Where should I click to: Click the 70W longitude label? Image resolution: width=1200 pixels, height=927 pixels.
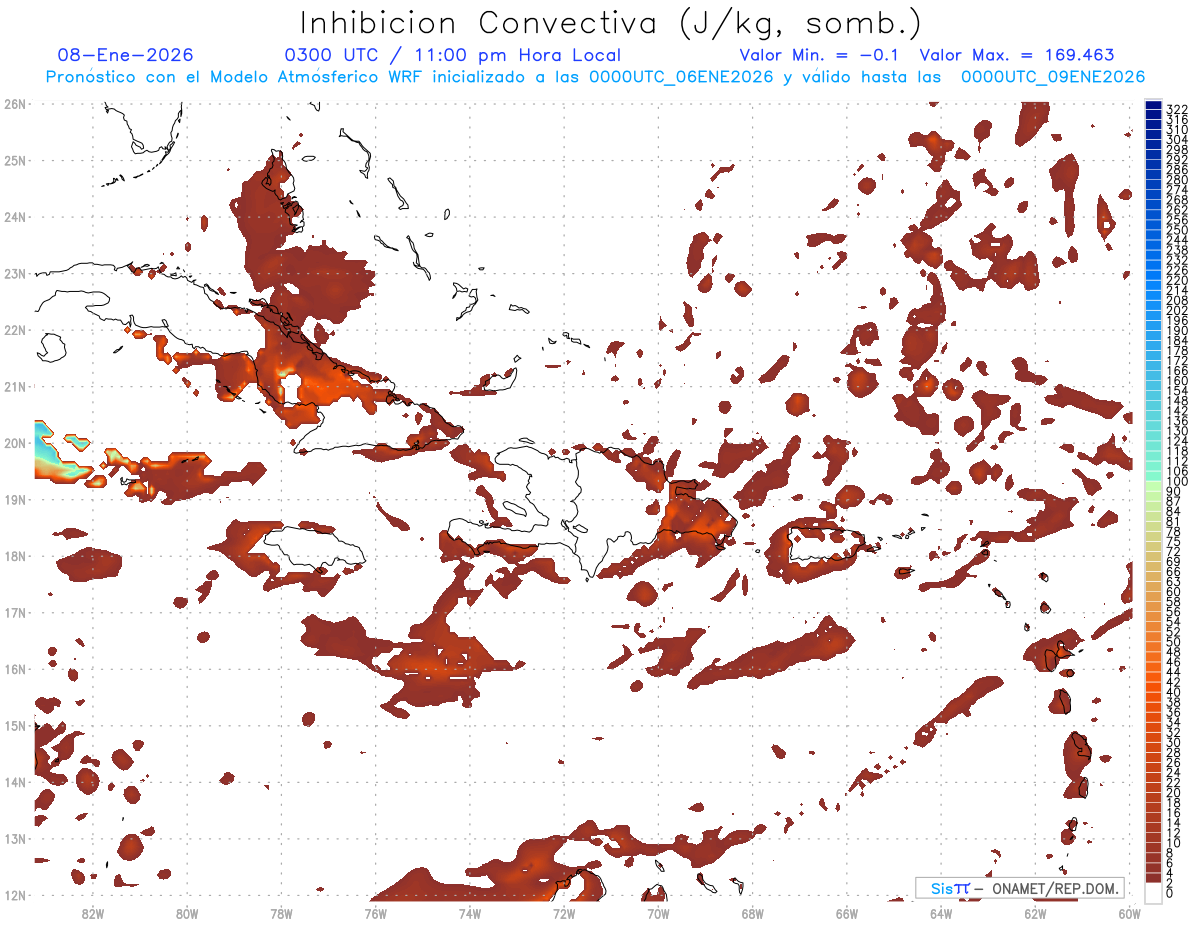pos(658,913)
